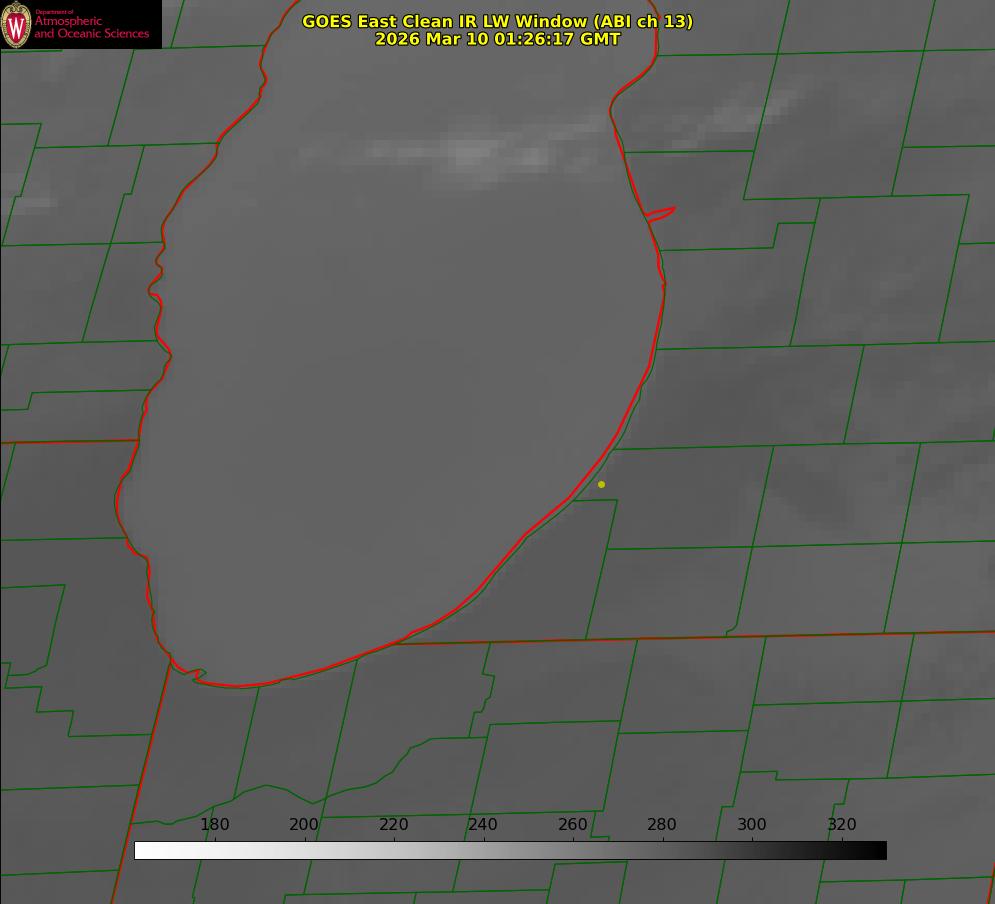The width and height of the screenshot is (995, 904).
Task: Click the bright cloud streak over the lake
Action: point(470,153)
